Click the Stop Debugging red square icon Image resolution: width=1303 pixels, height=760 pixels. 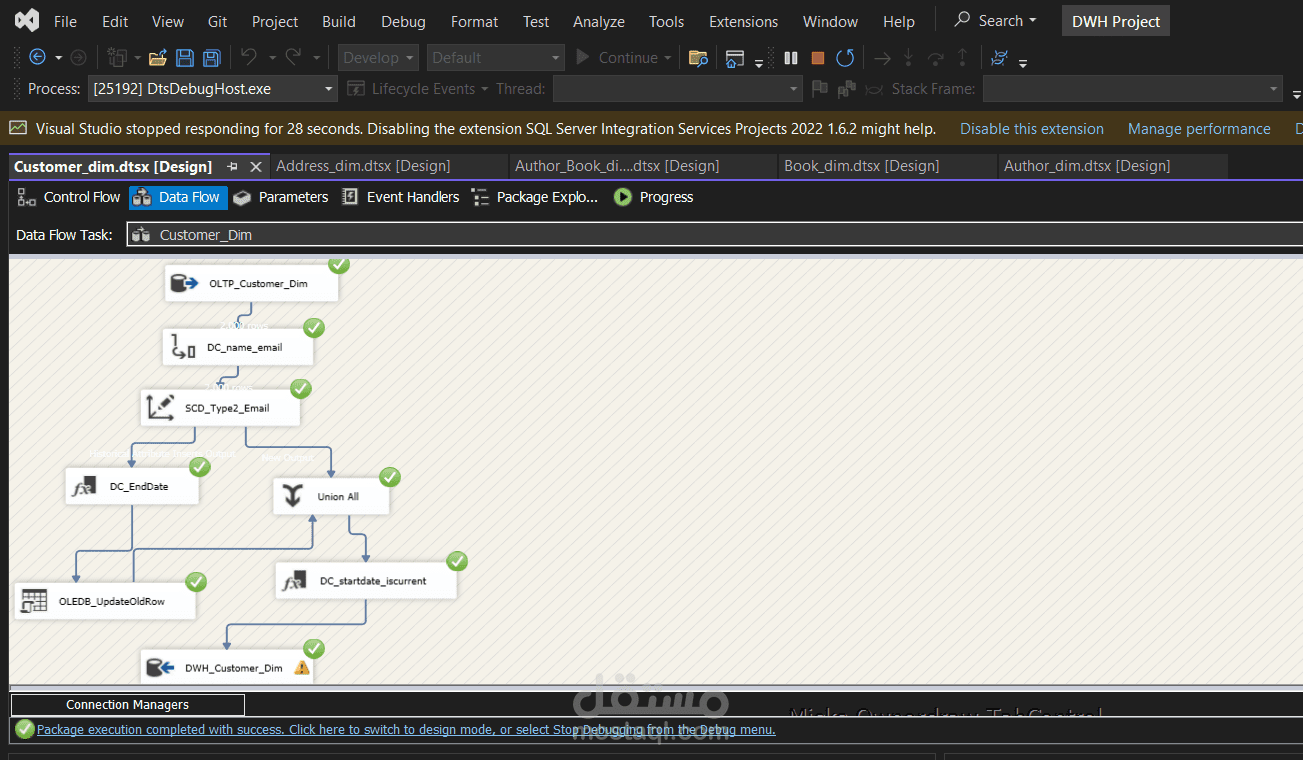pos(817,58)
